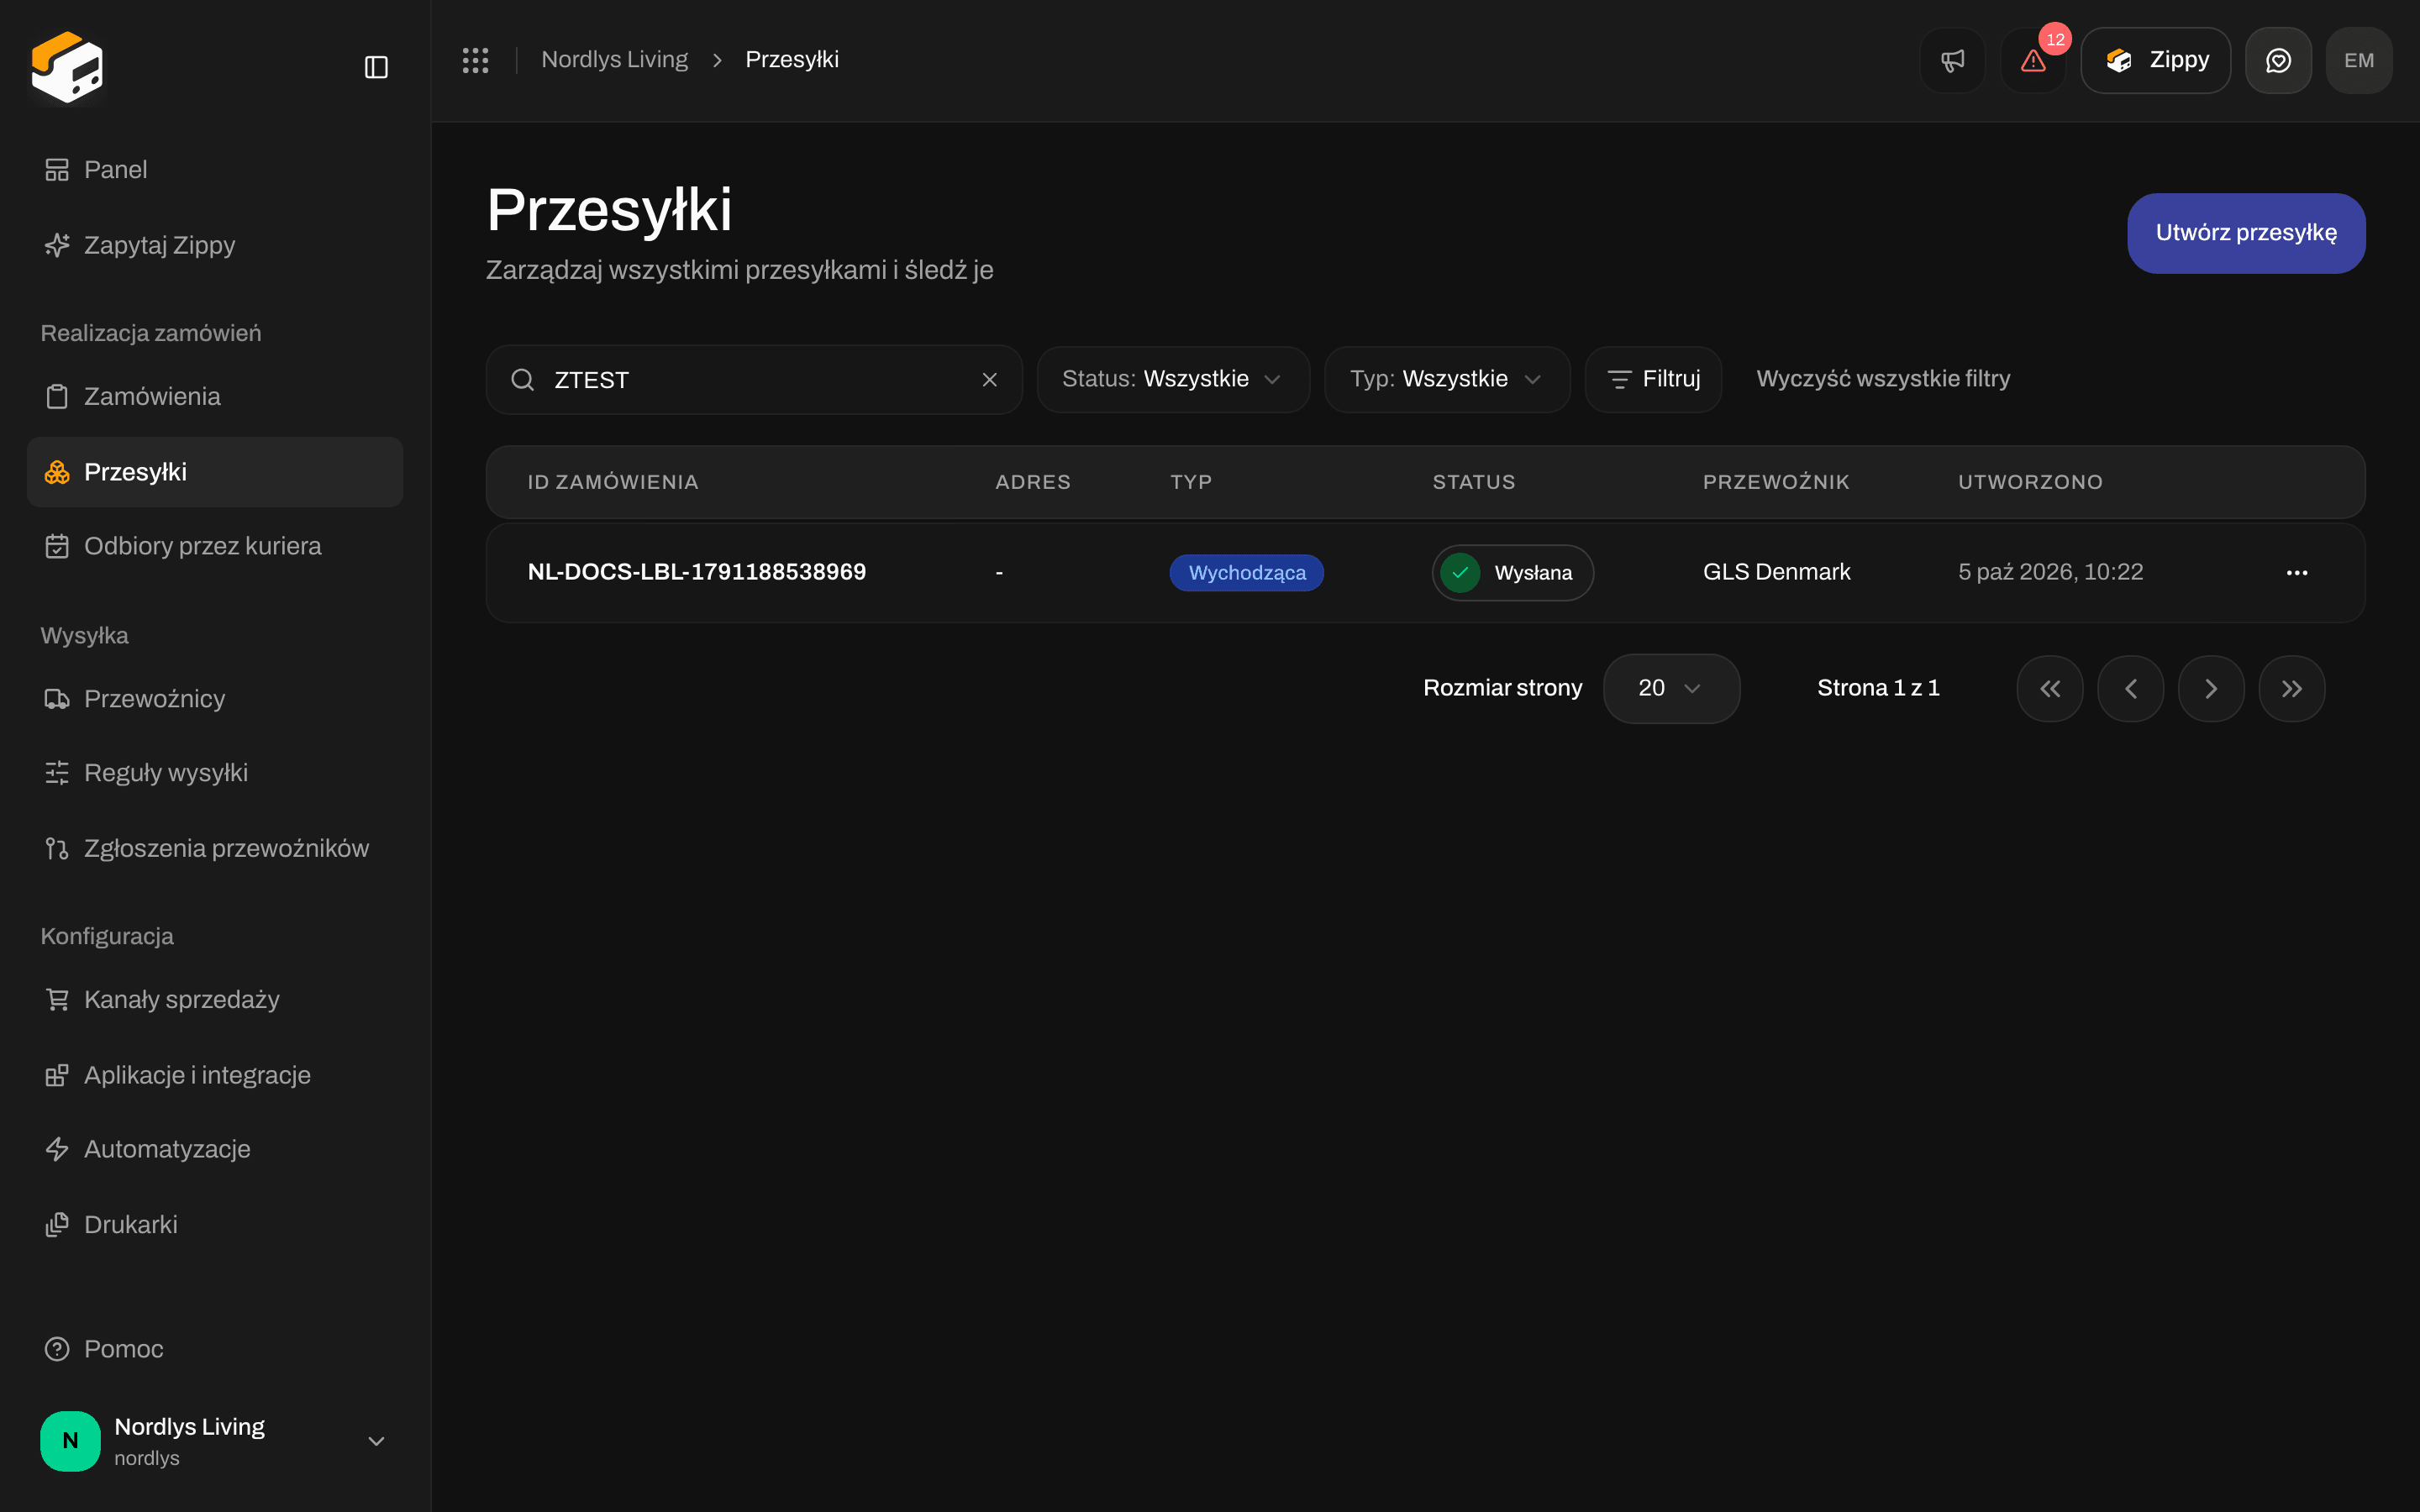Go to the next page

click(x=2211, y=689)
